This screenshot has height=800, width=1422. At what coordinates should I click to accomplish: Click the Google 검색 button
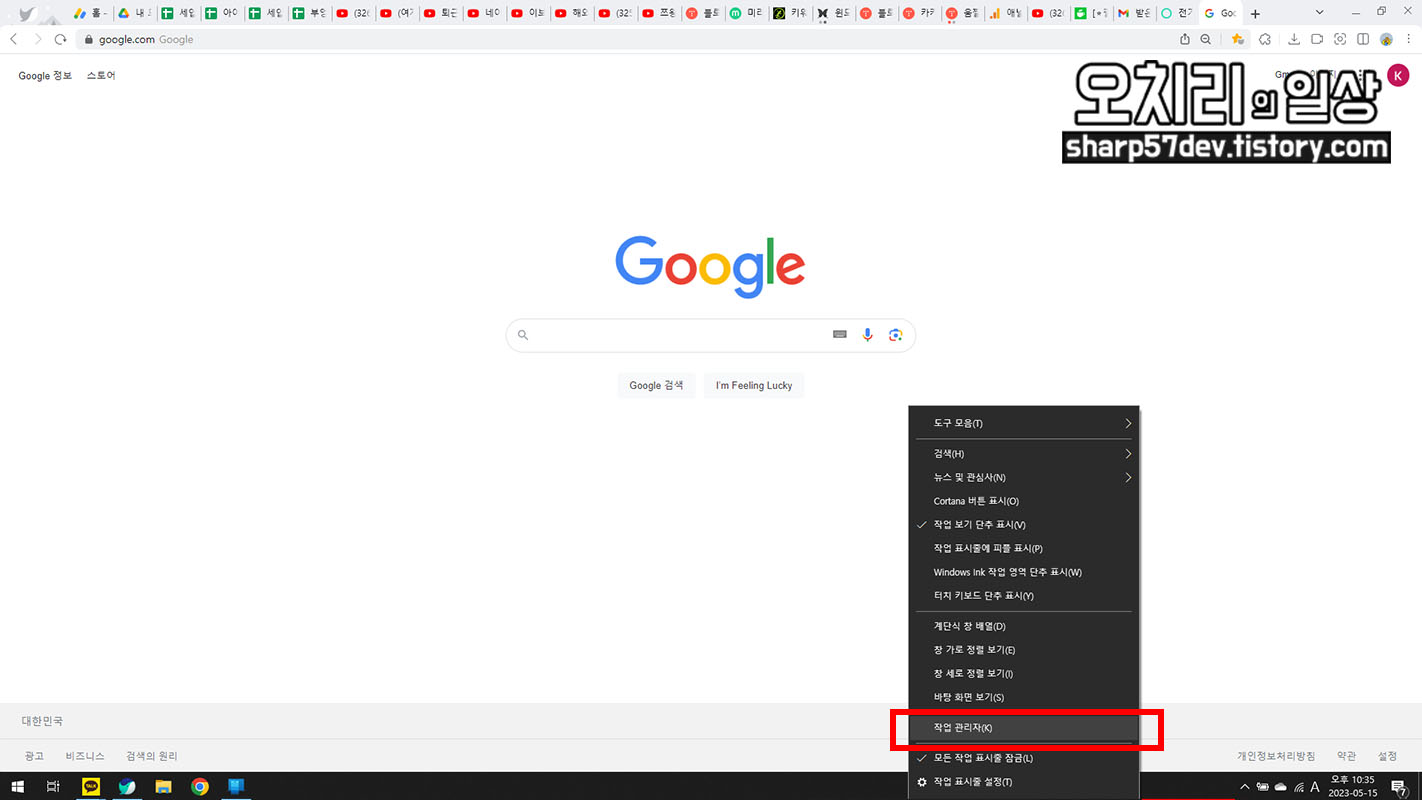[656, 385]
